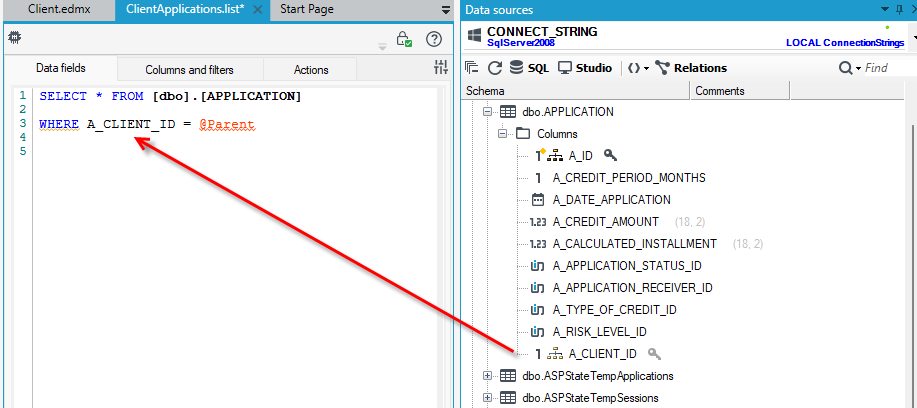Open the document tabs overflow dropdown
This screenshot has width=917, height=408.
(446, 10)
